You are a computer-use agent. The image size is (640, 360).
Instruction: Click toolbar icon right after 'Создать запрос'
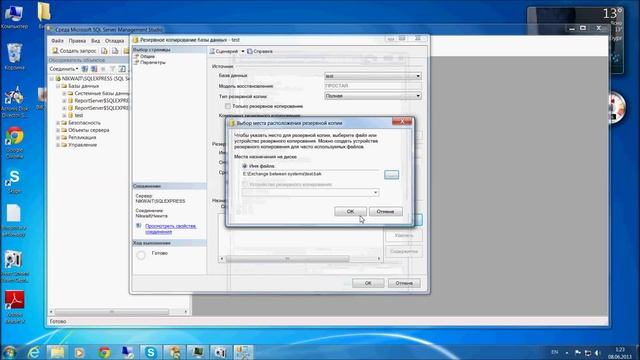(x=104, y=51)
